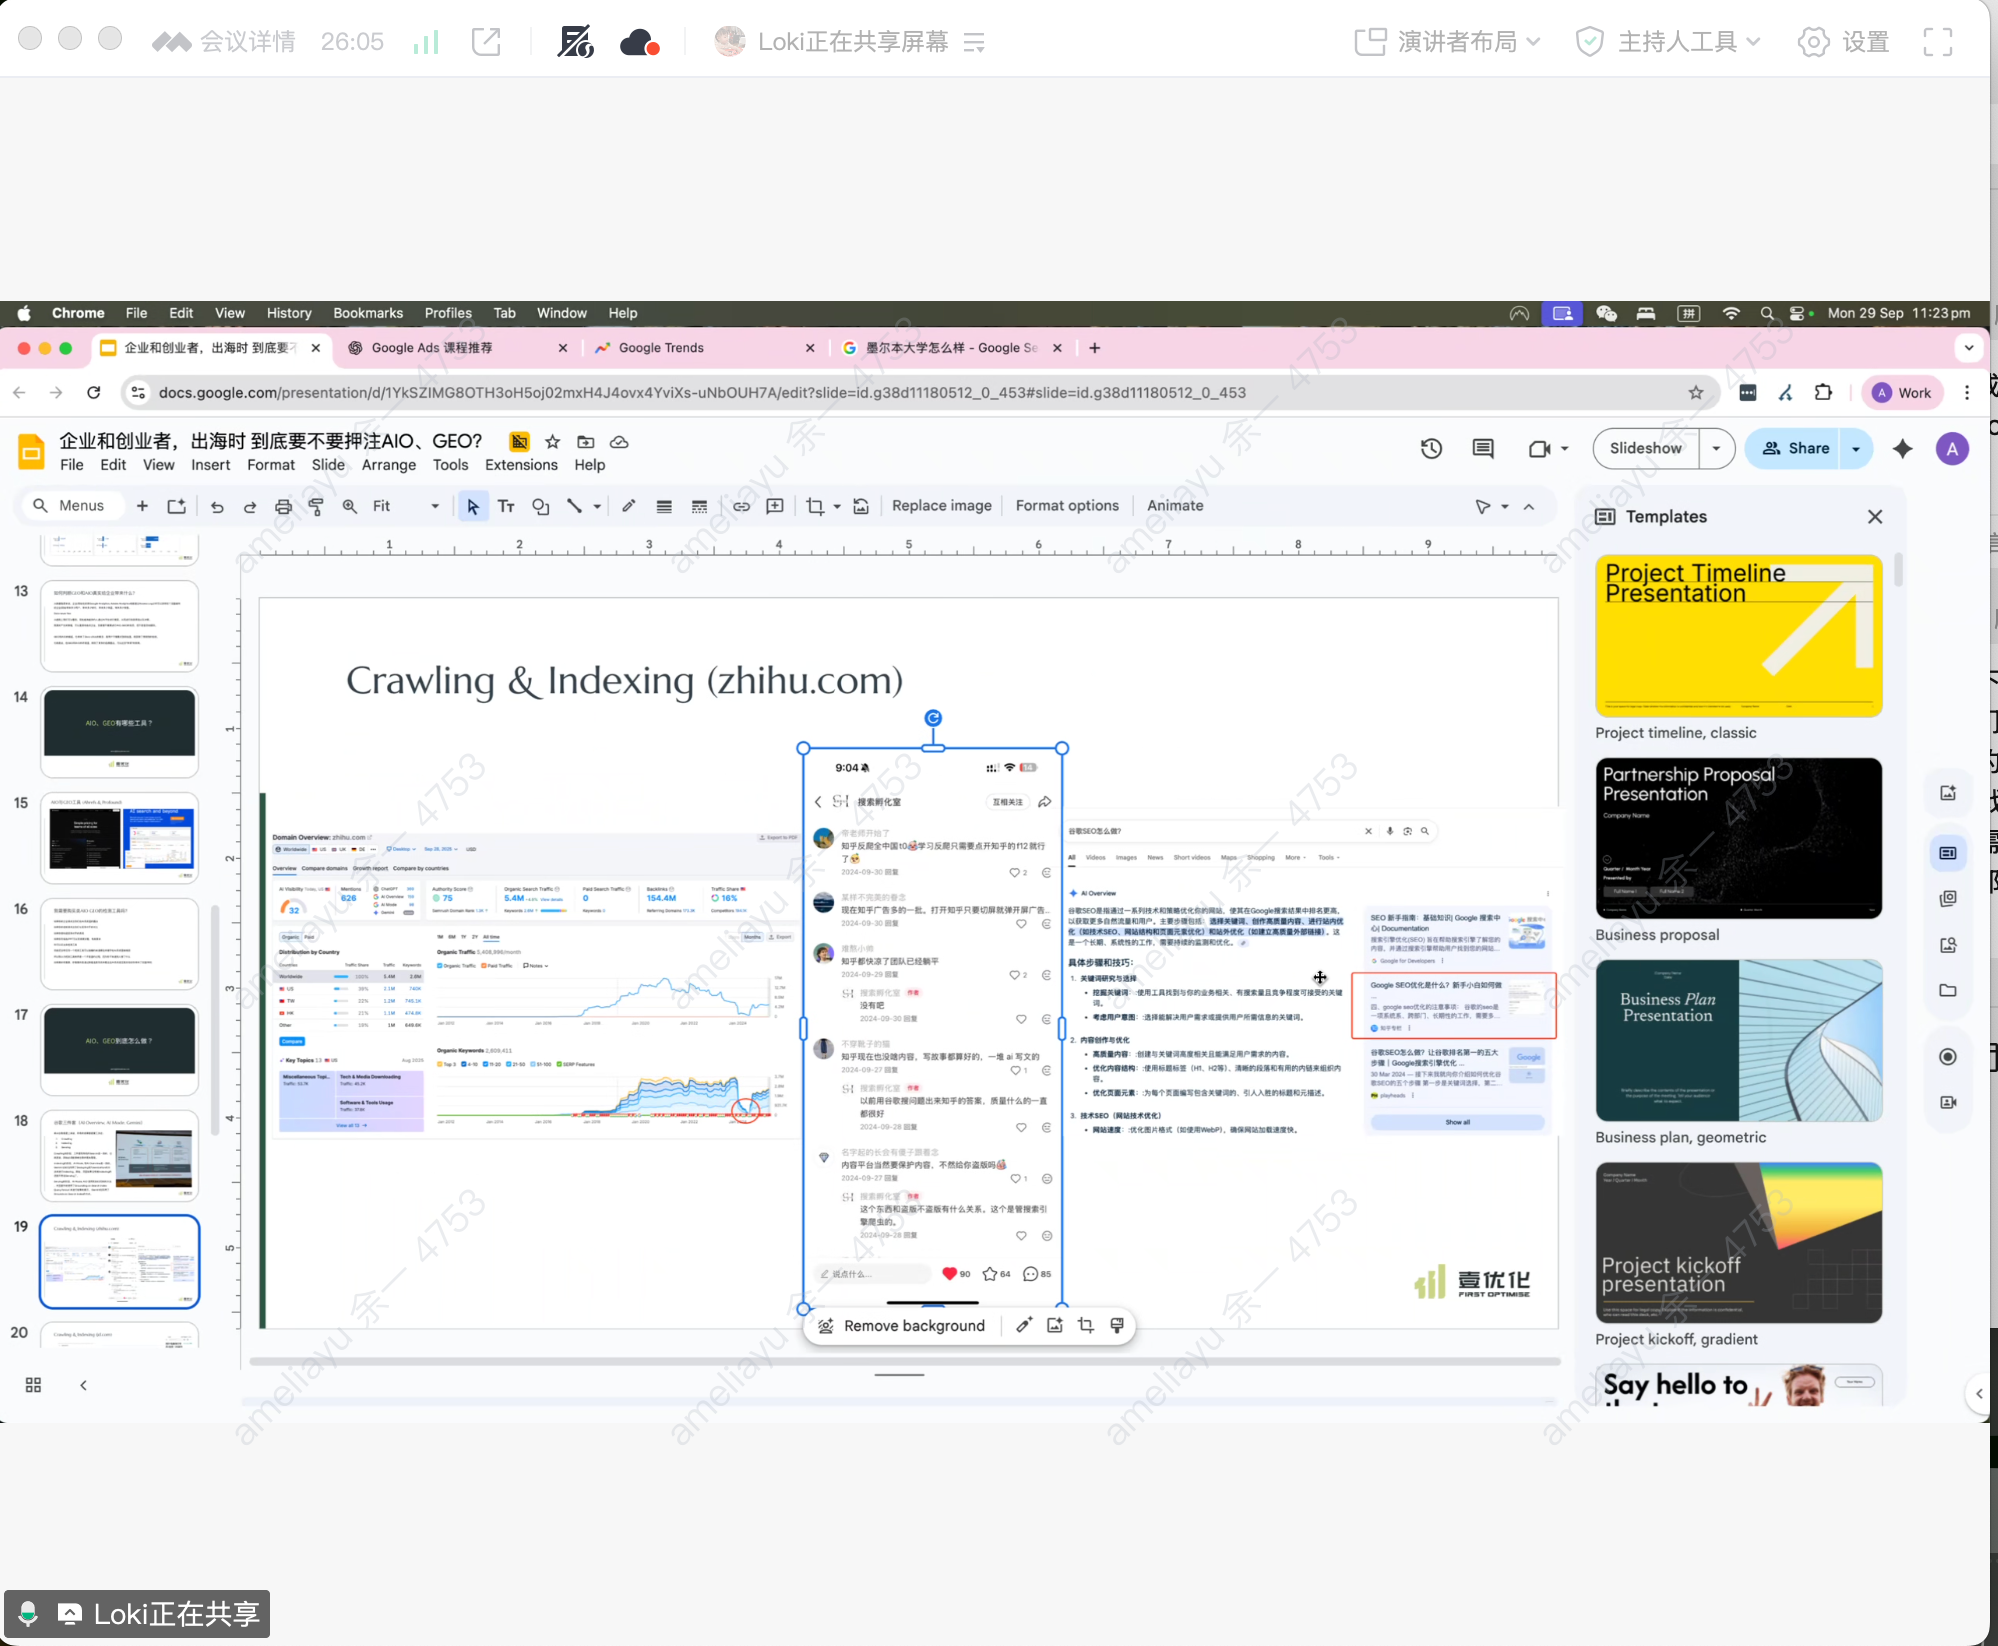This screenshot has height=1646, width=1998.
Task: Toggle the grid view button
Action: [33, 1385]
